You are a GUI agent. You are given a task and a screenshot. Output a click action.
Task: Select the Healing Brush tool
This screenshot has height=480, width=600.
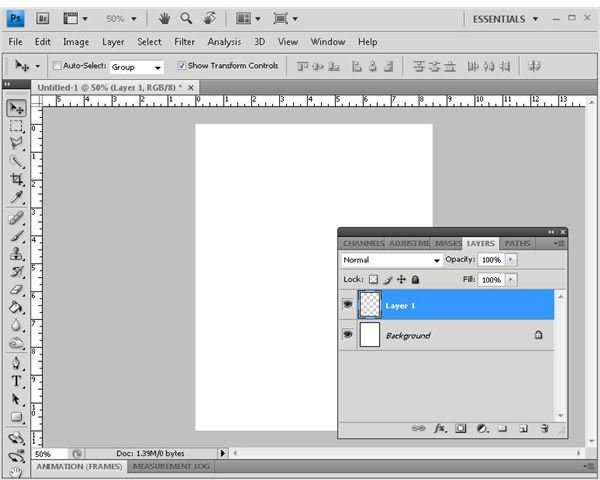[x=16, y=218]
